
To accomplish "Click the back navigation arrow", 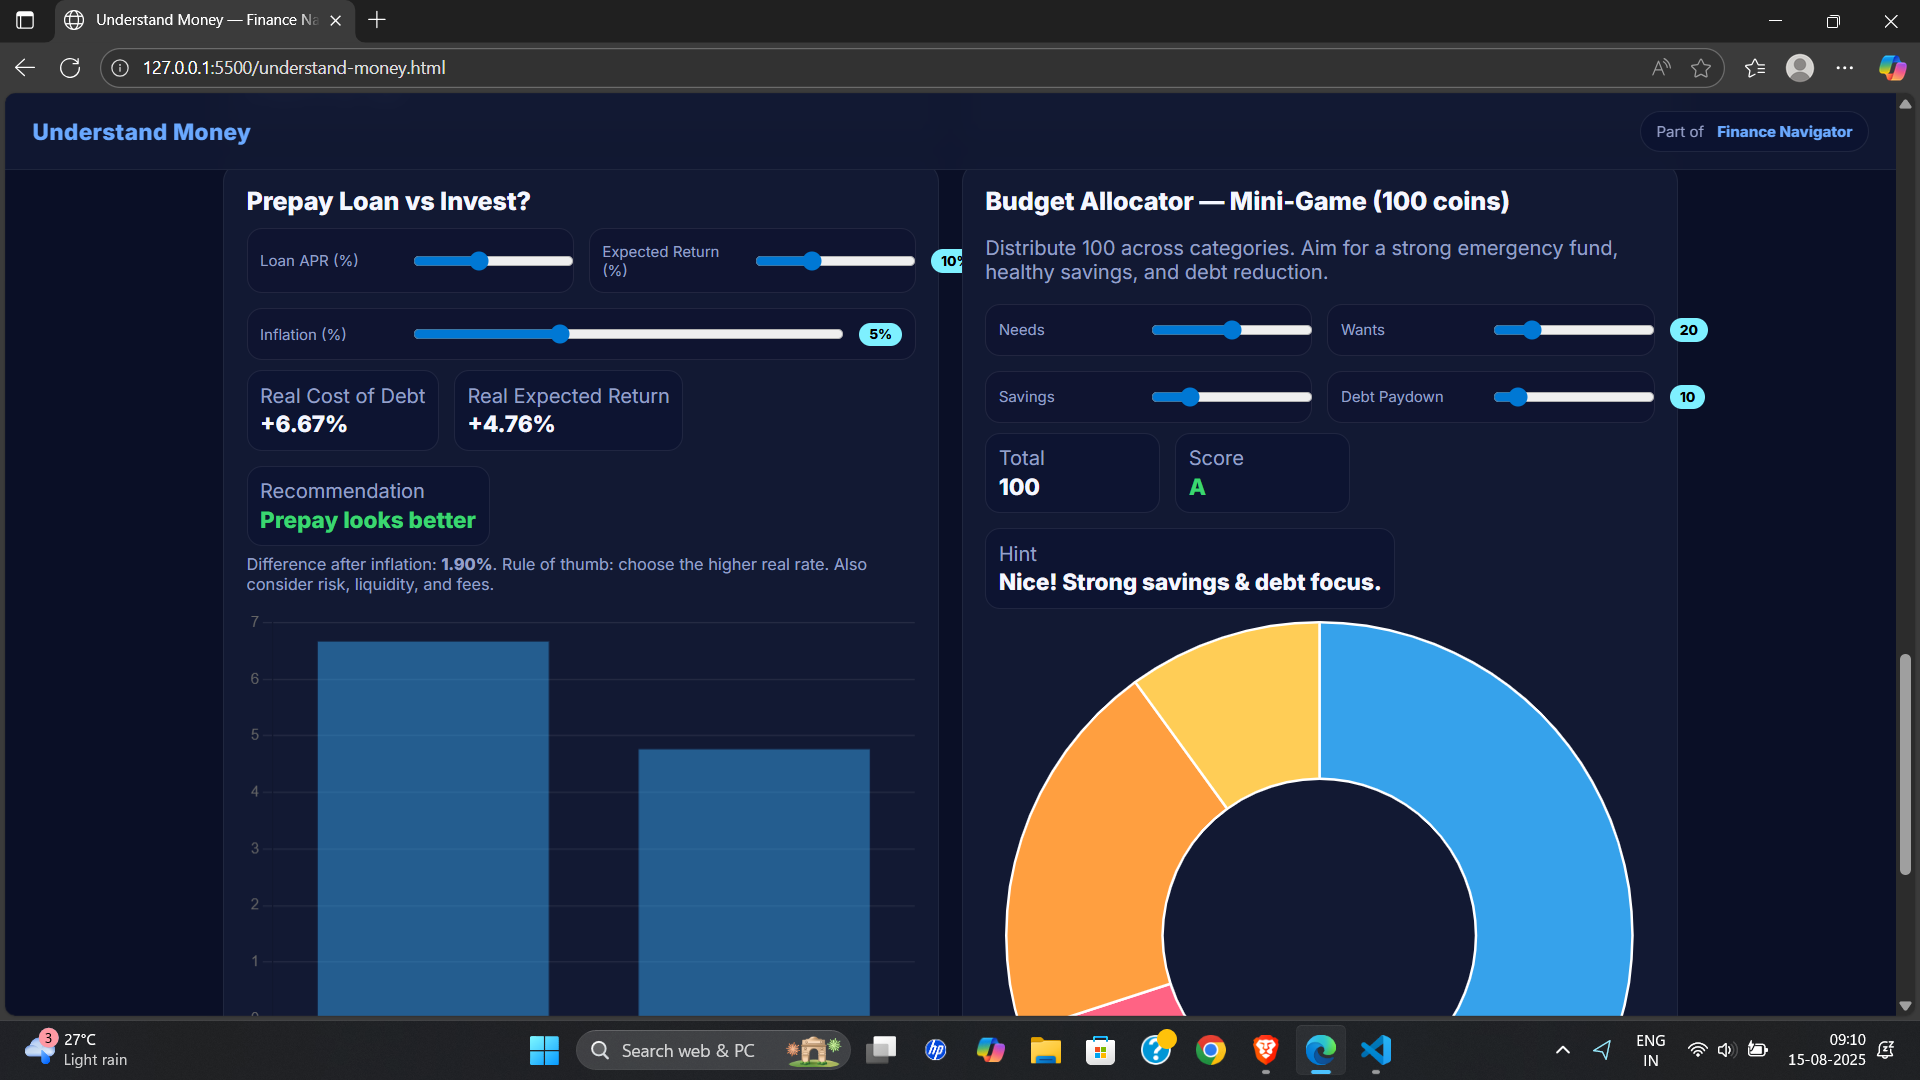I will coord(25,68).
